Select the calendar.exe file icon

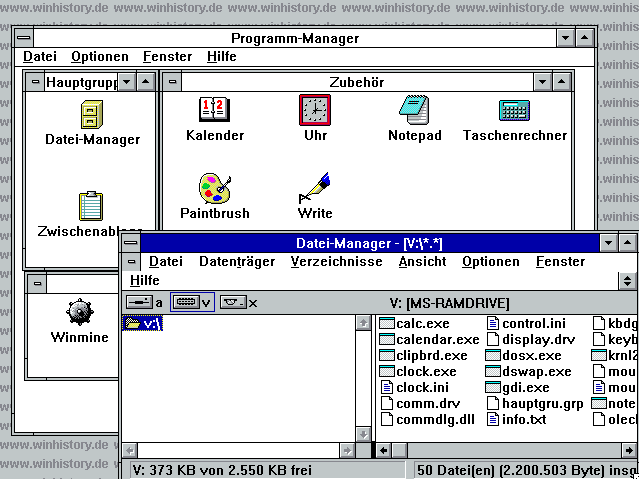point(387,340)
